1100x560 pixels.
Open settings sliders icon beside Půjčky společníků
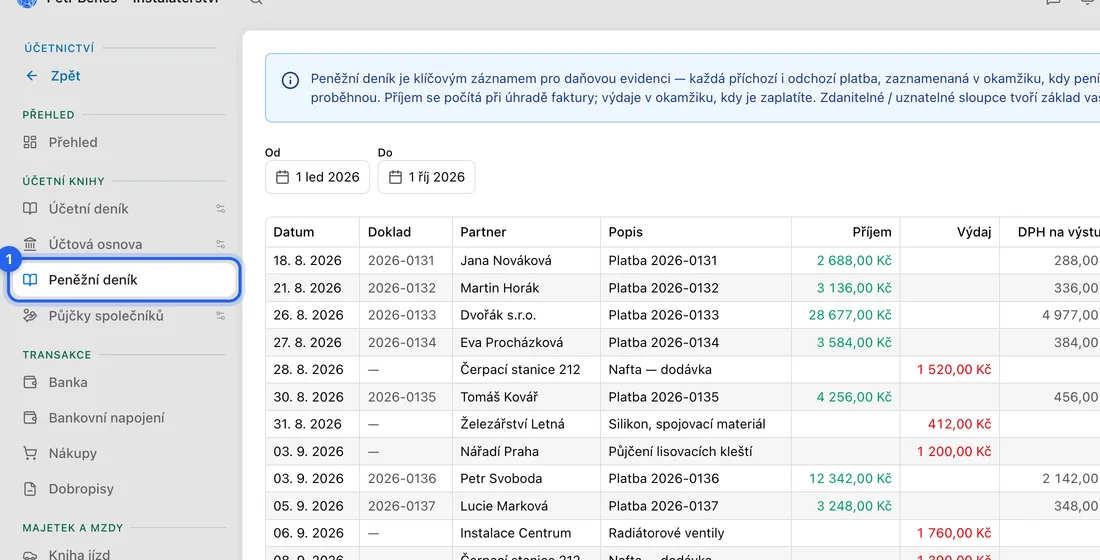point(220,316)
